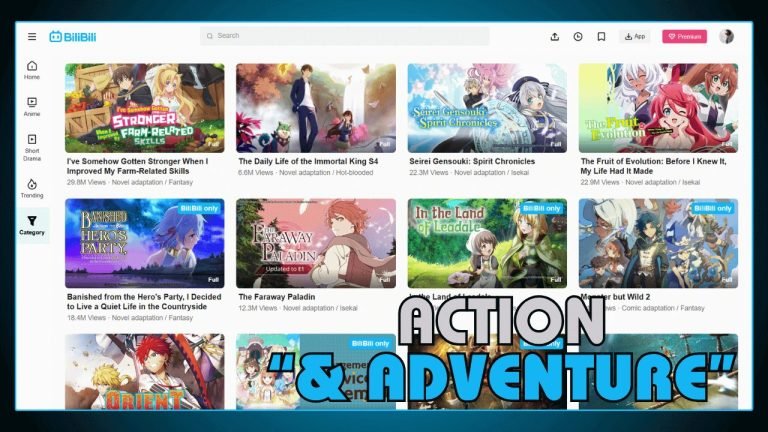This screenshot has width=768, height=432.
Task: Select the Category sidebar item
Action: point(32,225)
